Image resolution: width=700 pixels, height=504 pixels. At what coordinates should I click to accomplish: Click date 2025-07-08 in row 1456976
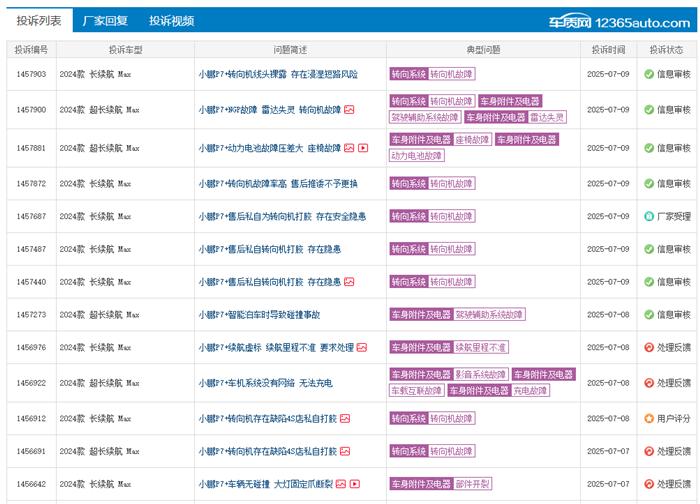[608, 347]
